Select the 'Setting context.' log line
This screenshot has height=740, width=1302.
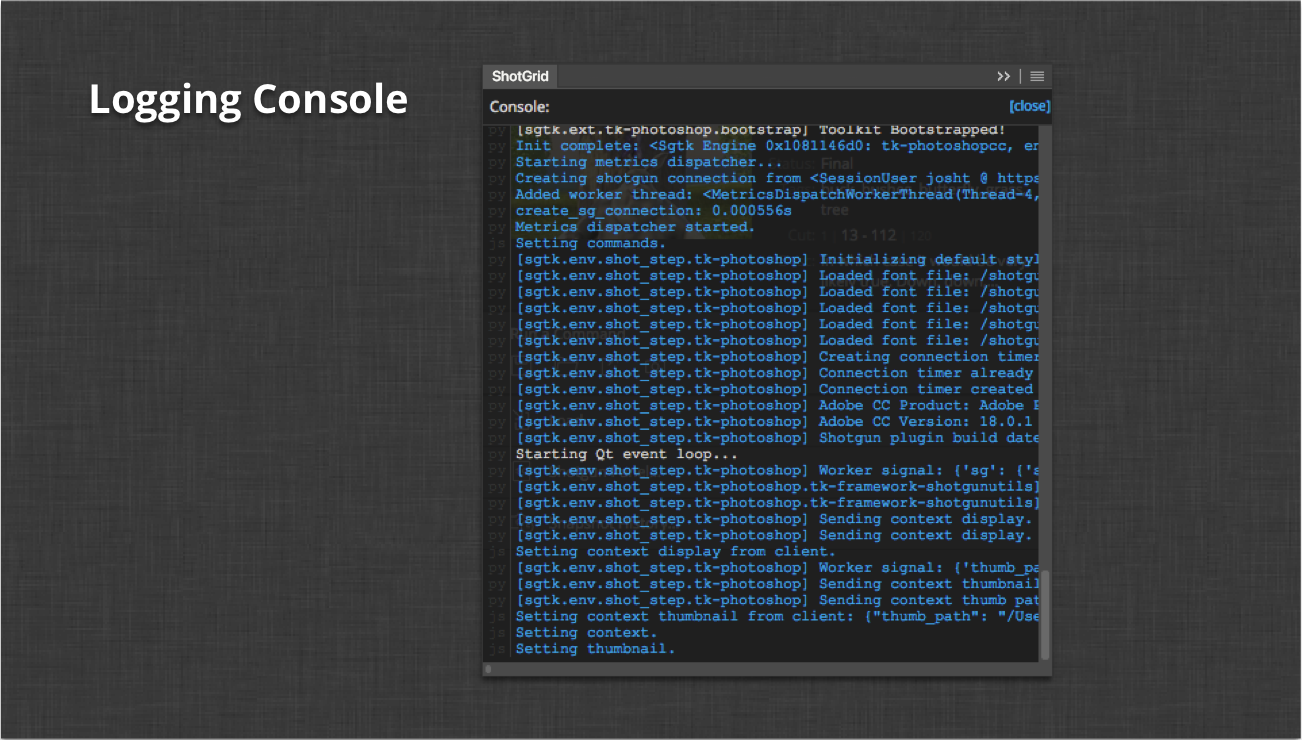point(587,632)
